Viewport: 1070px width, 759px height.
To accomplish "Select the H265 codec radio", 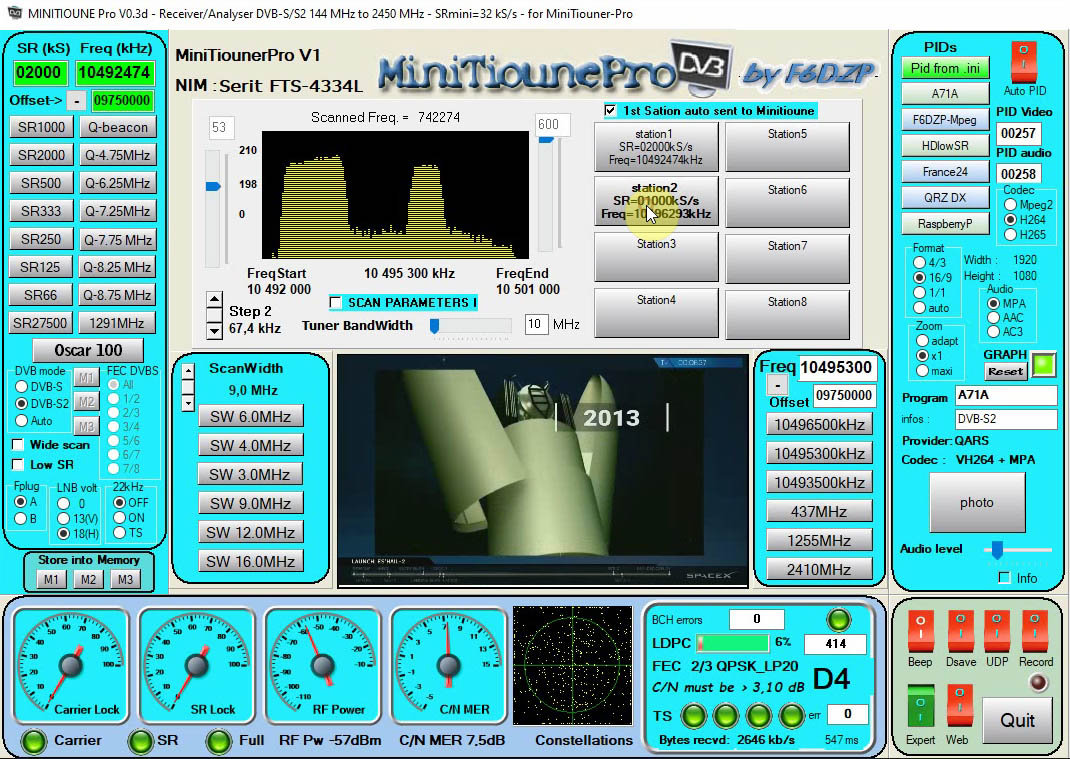I will pyautogui.click(x=1011, y=235).
